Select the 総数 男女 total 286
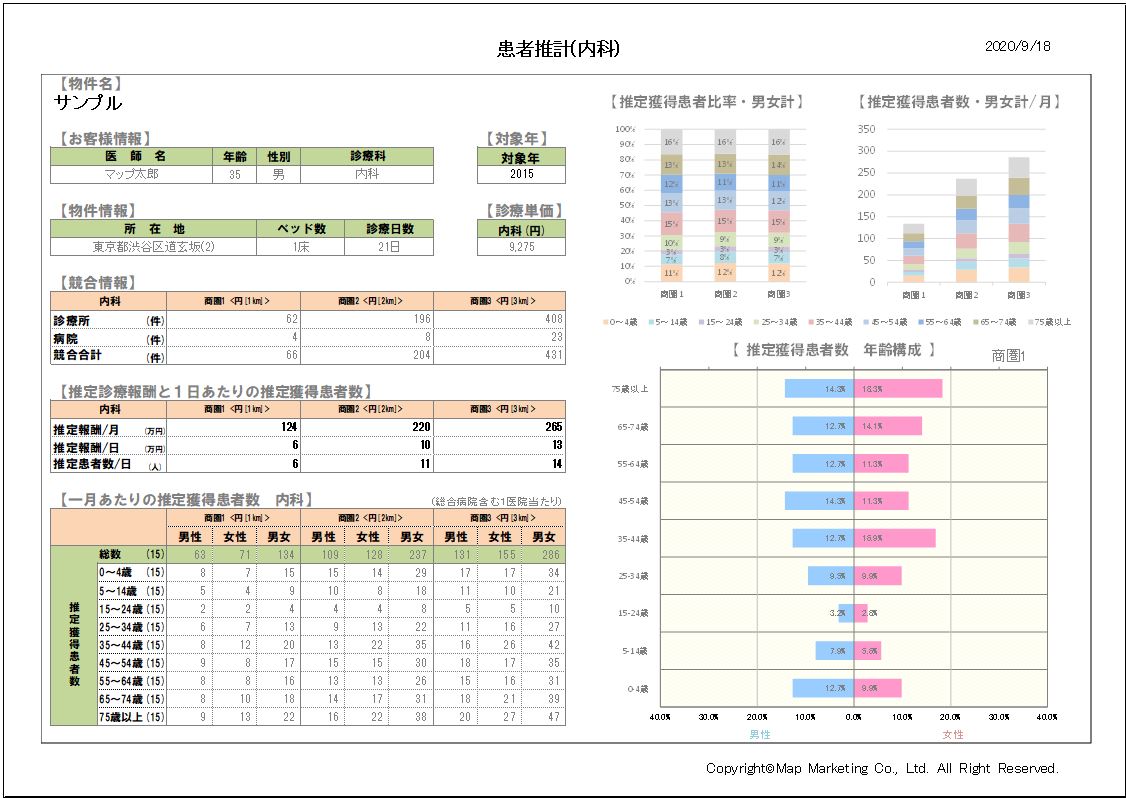This screenshot has height=798, width=1126. pos(551,555)
